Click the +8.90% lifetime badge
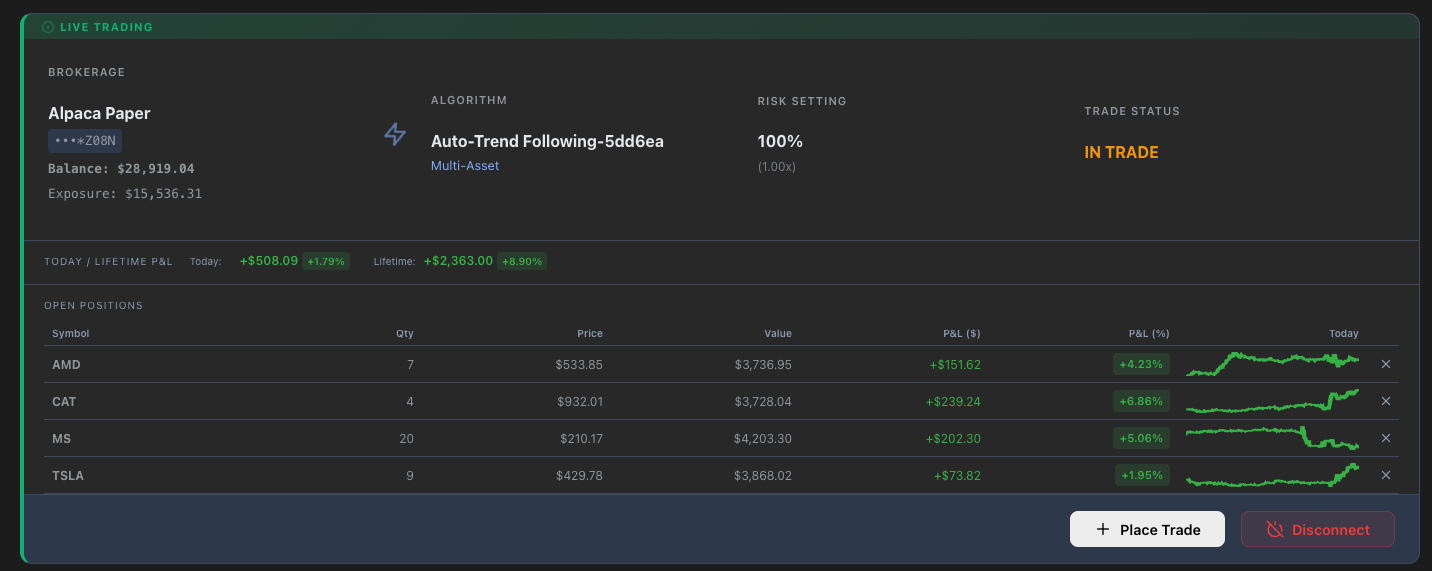The width and height of the screenshot is (1432, 571). click(x=522, y=261)
